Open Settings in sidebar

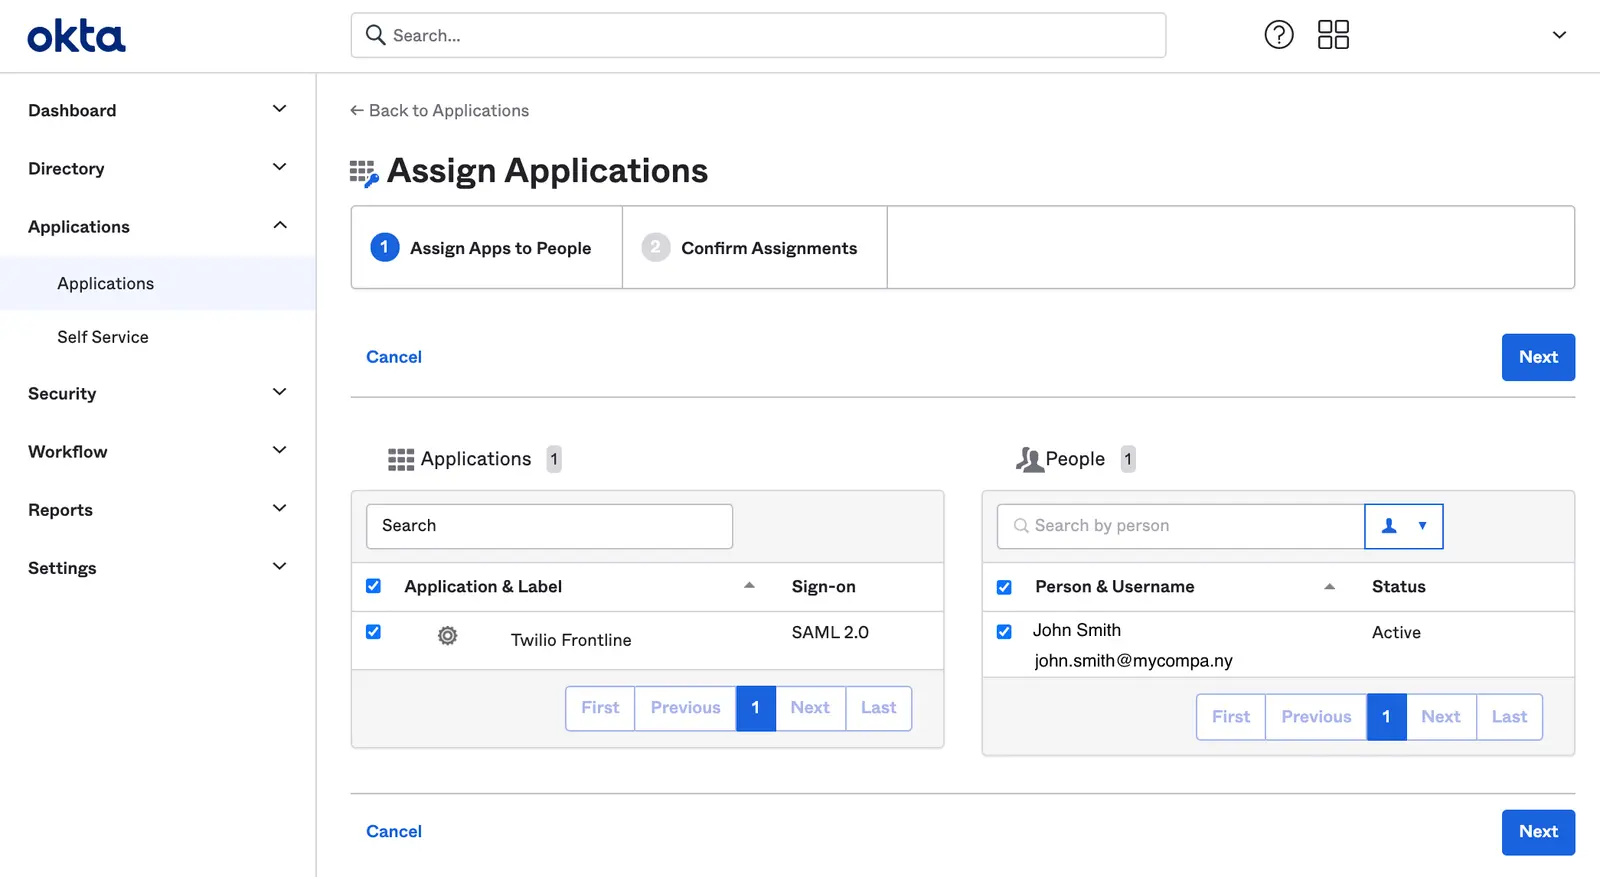62,568
